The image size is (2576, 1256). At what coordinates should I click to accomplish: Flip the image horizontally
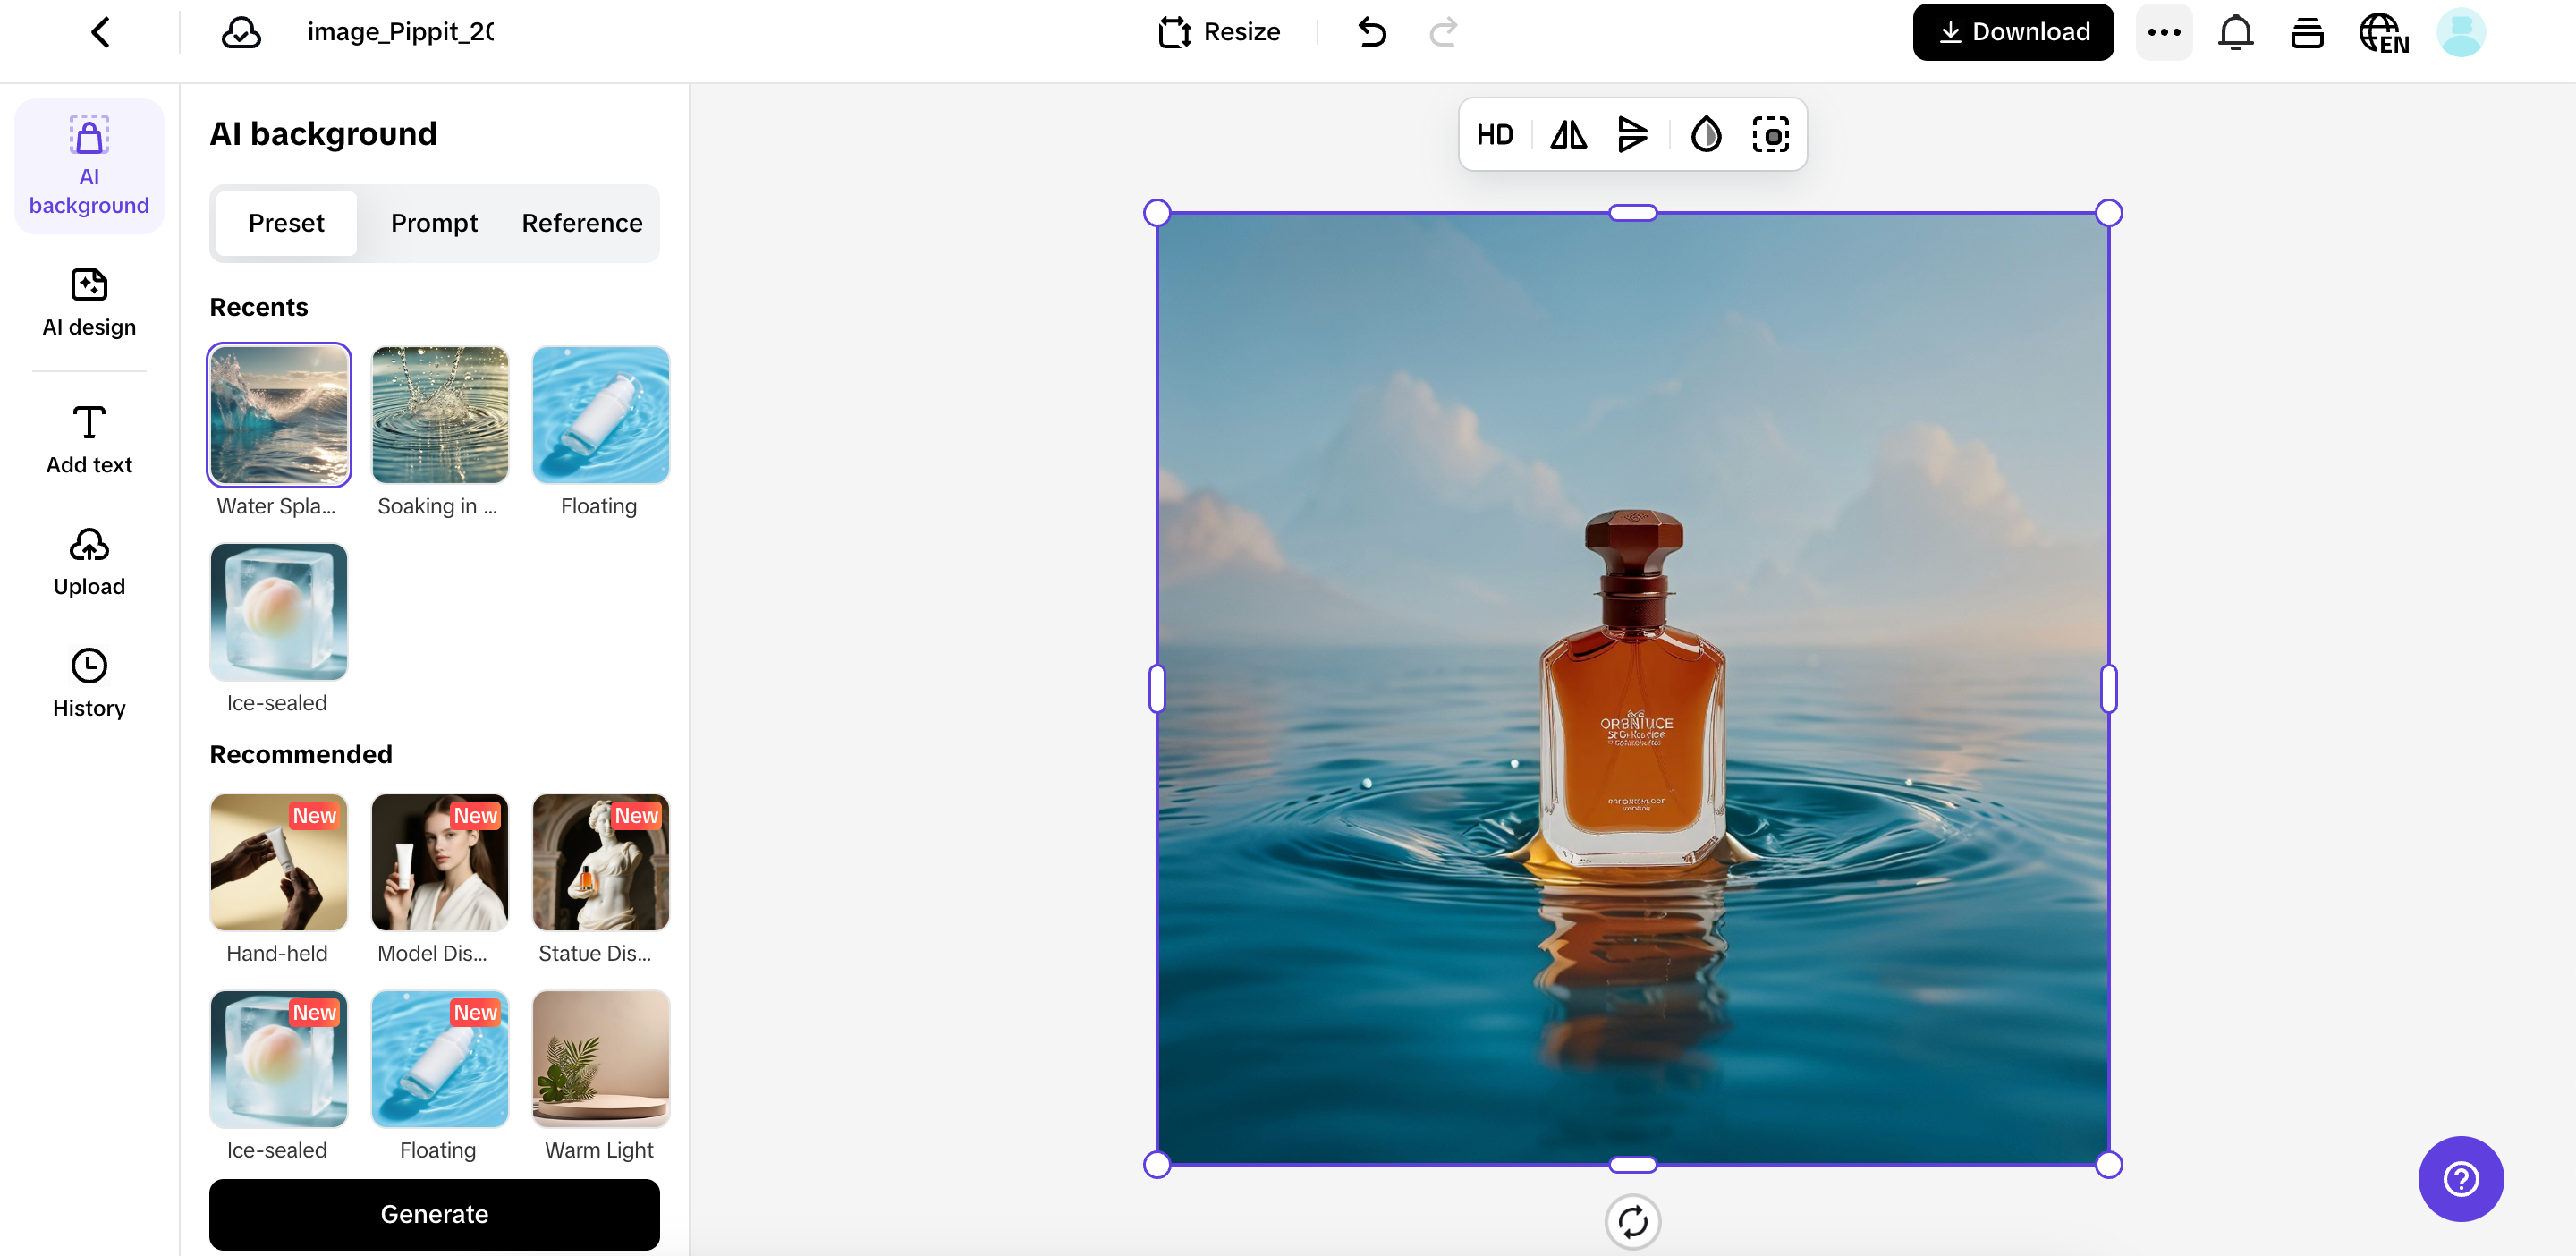click(1567, 134)
